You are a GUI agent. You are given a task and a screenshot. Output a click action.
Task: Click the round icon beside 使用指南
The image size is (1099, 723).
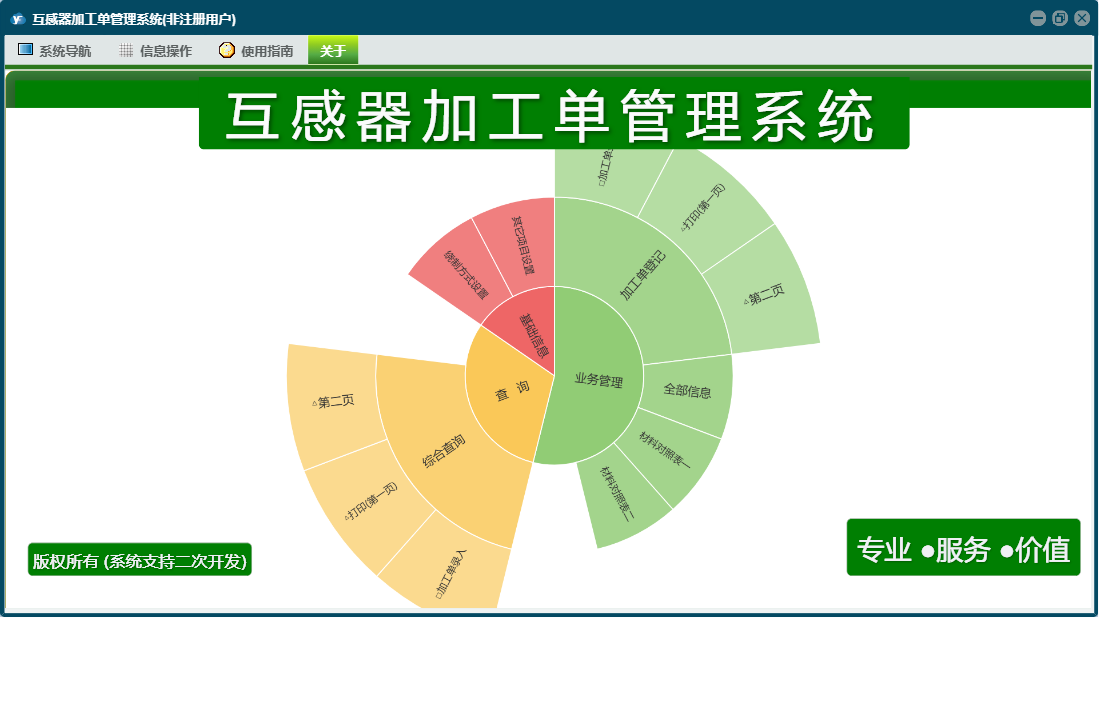tap(226, 50)
